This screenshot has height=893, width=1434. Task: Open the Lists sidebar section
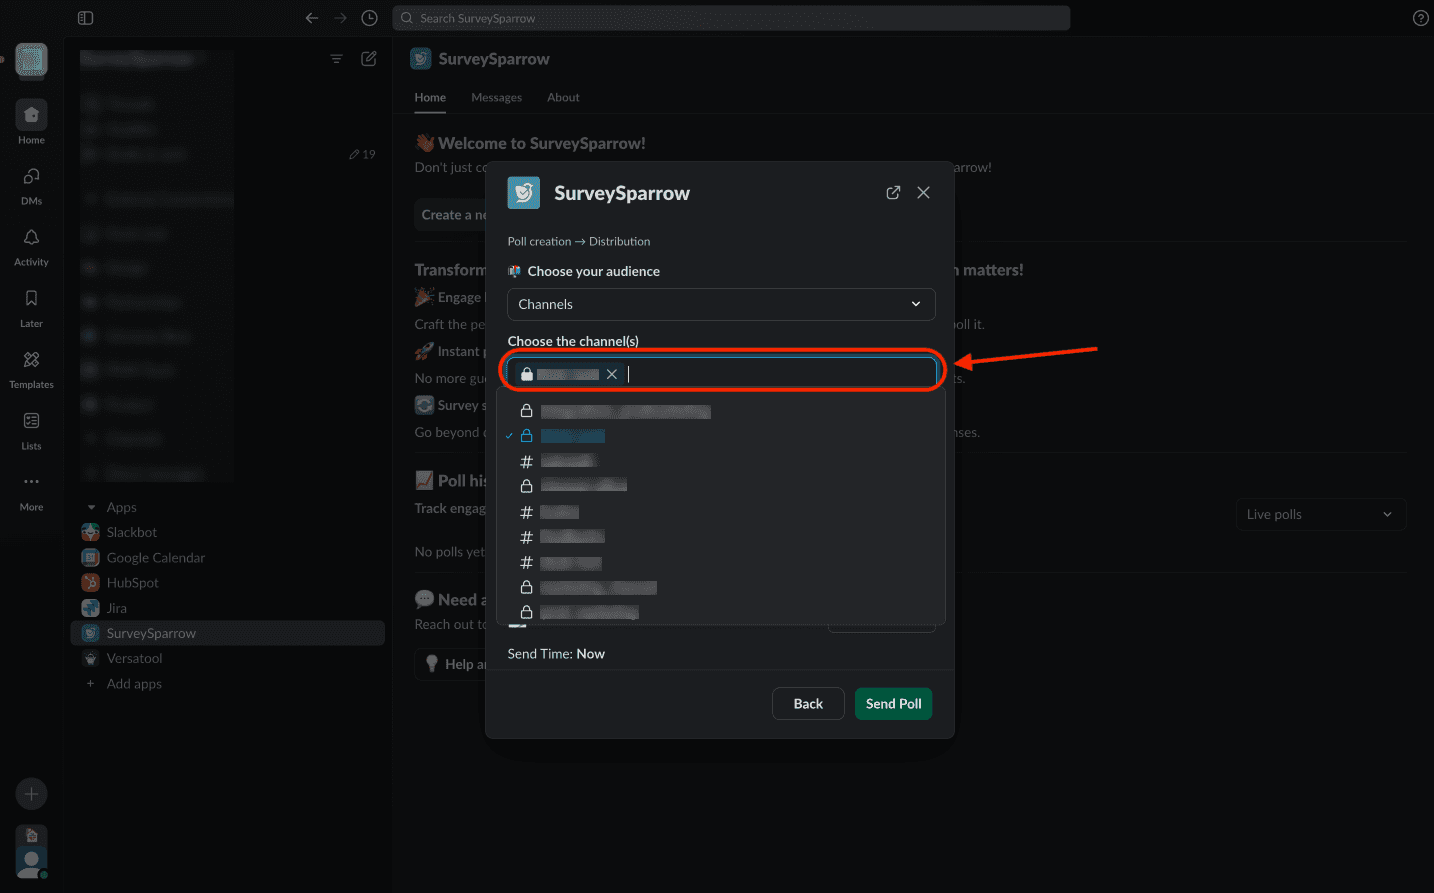point(31,429)
